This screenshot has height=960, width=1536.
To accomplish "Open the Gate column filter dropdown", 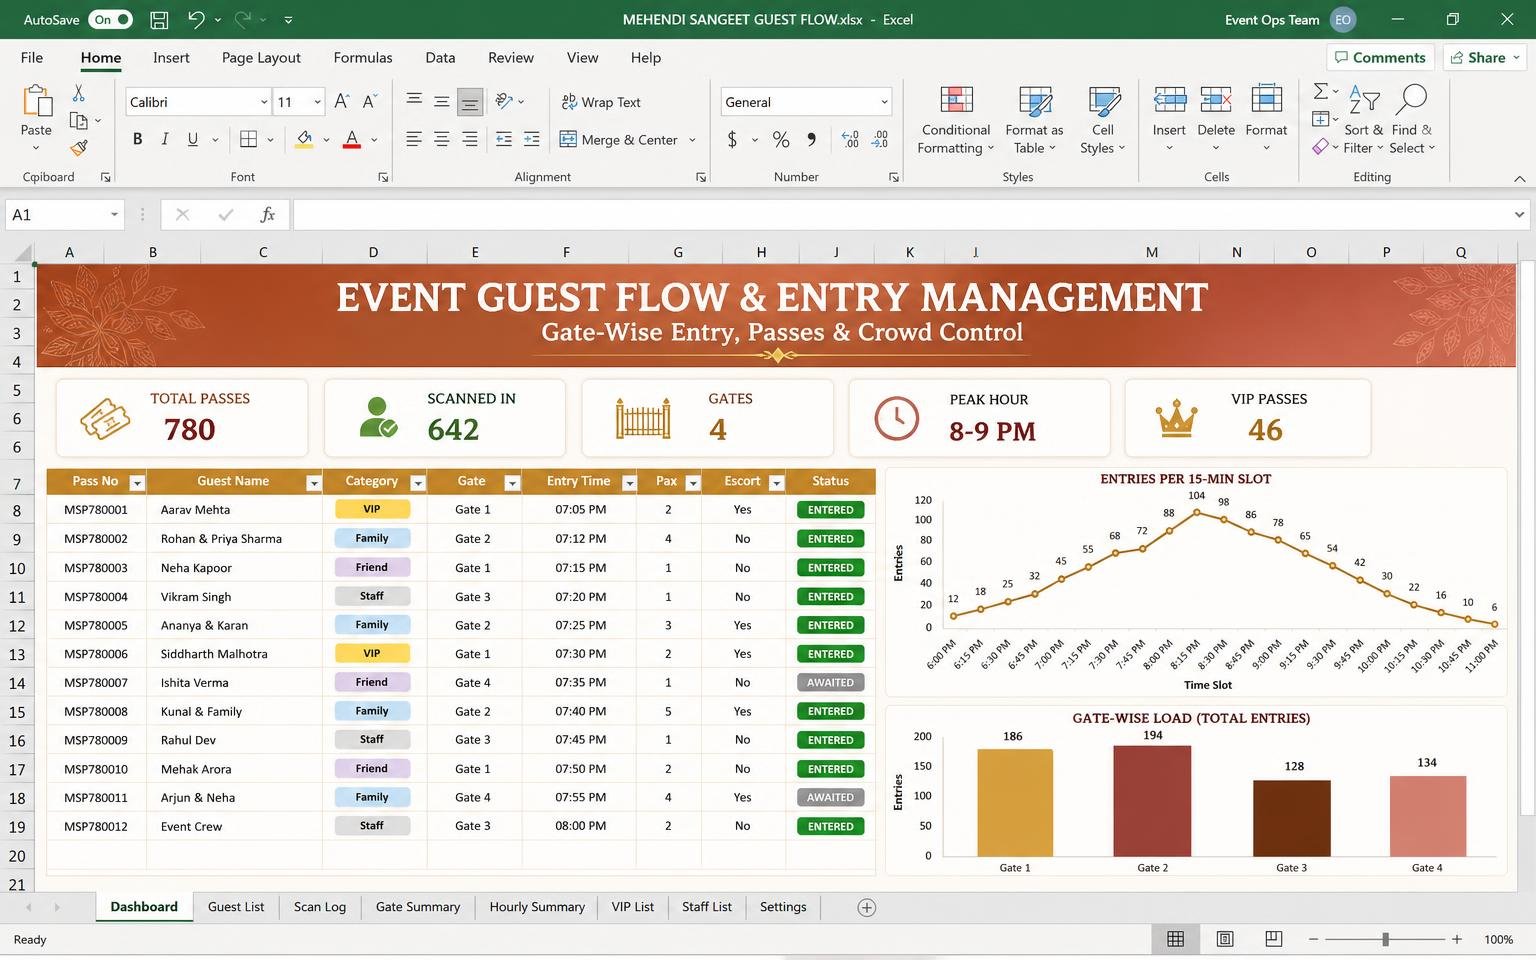I will 512,483.
